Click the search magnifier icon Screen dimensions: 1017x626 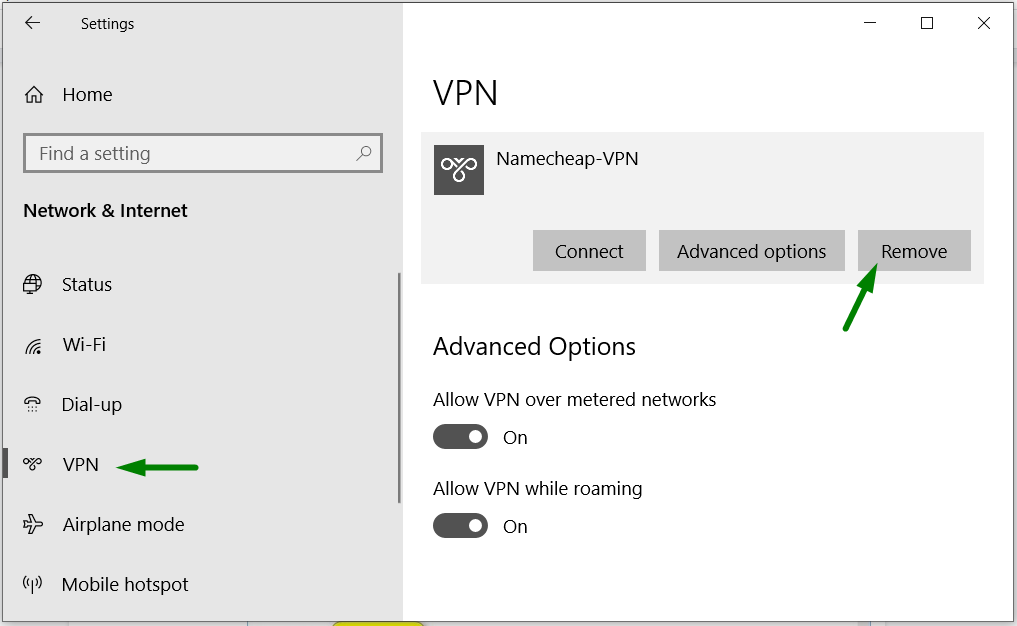pyautogui.click(x=364, y=153)
